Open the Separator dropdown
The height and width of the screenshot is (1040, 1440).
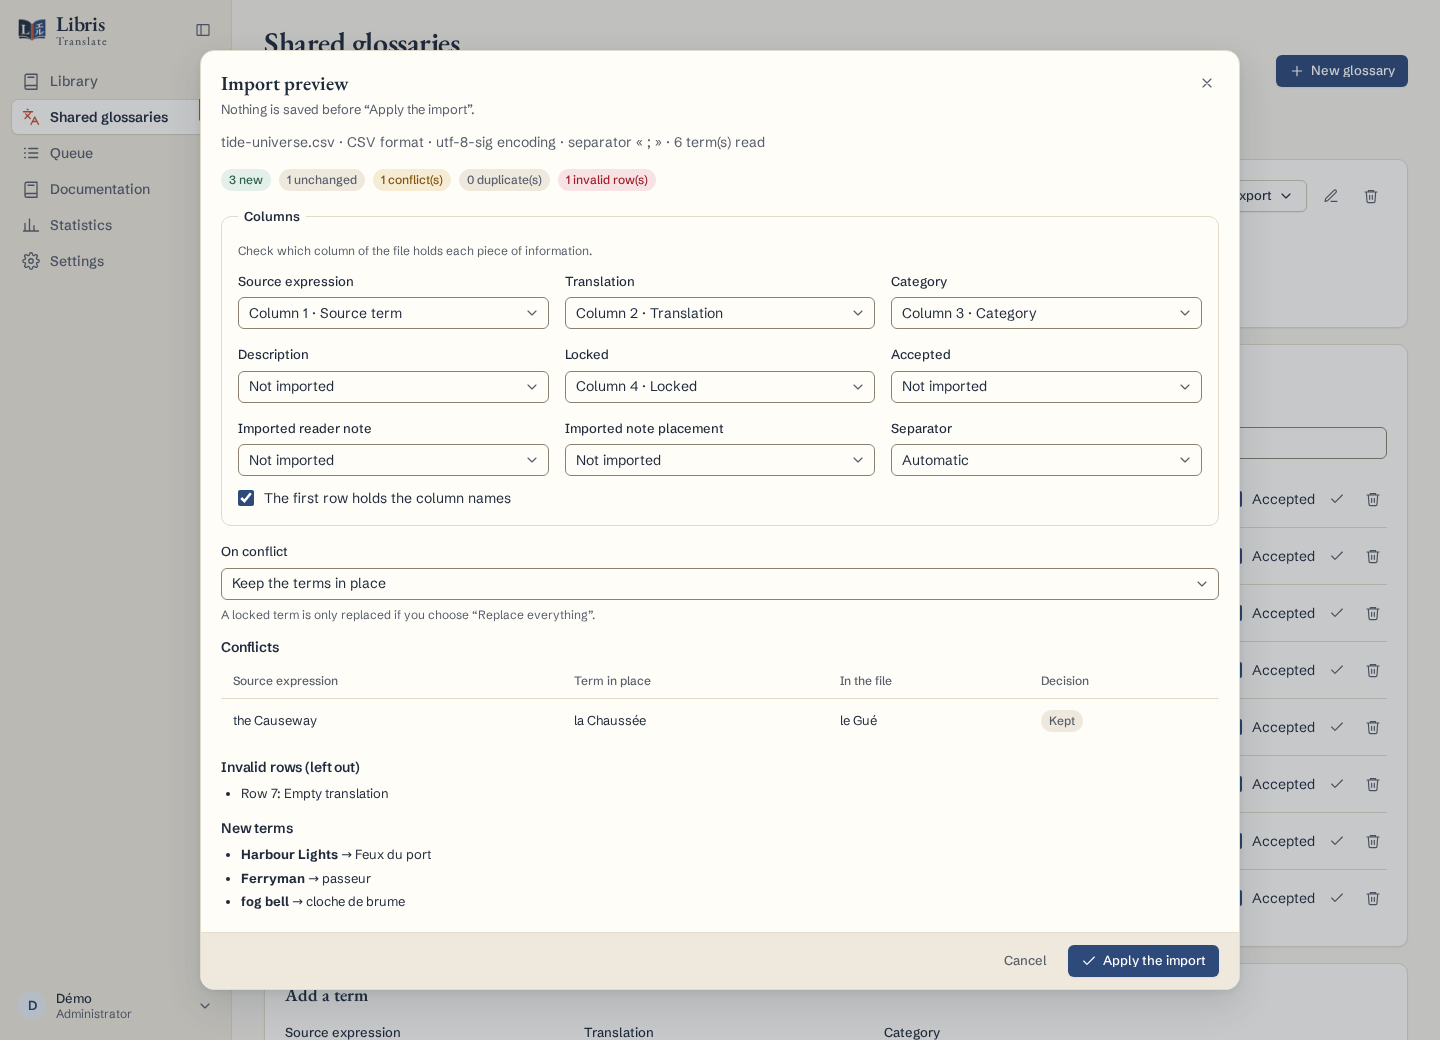coord(1046,460)
